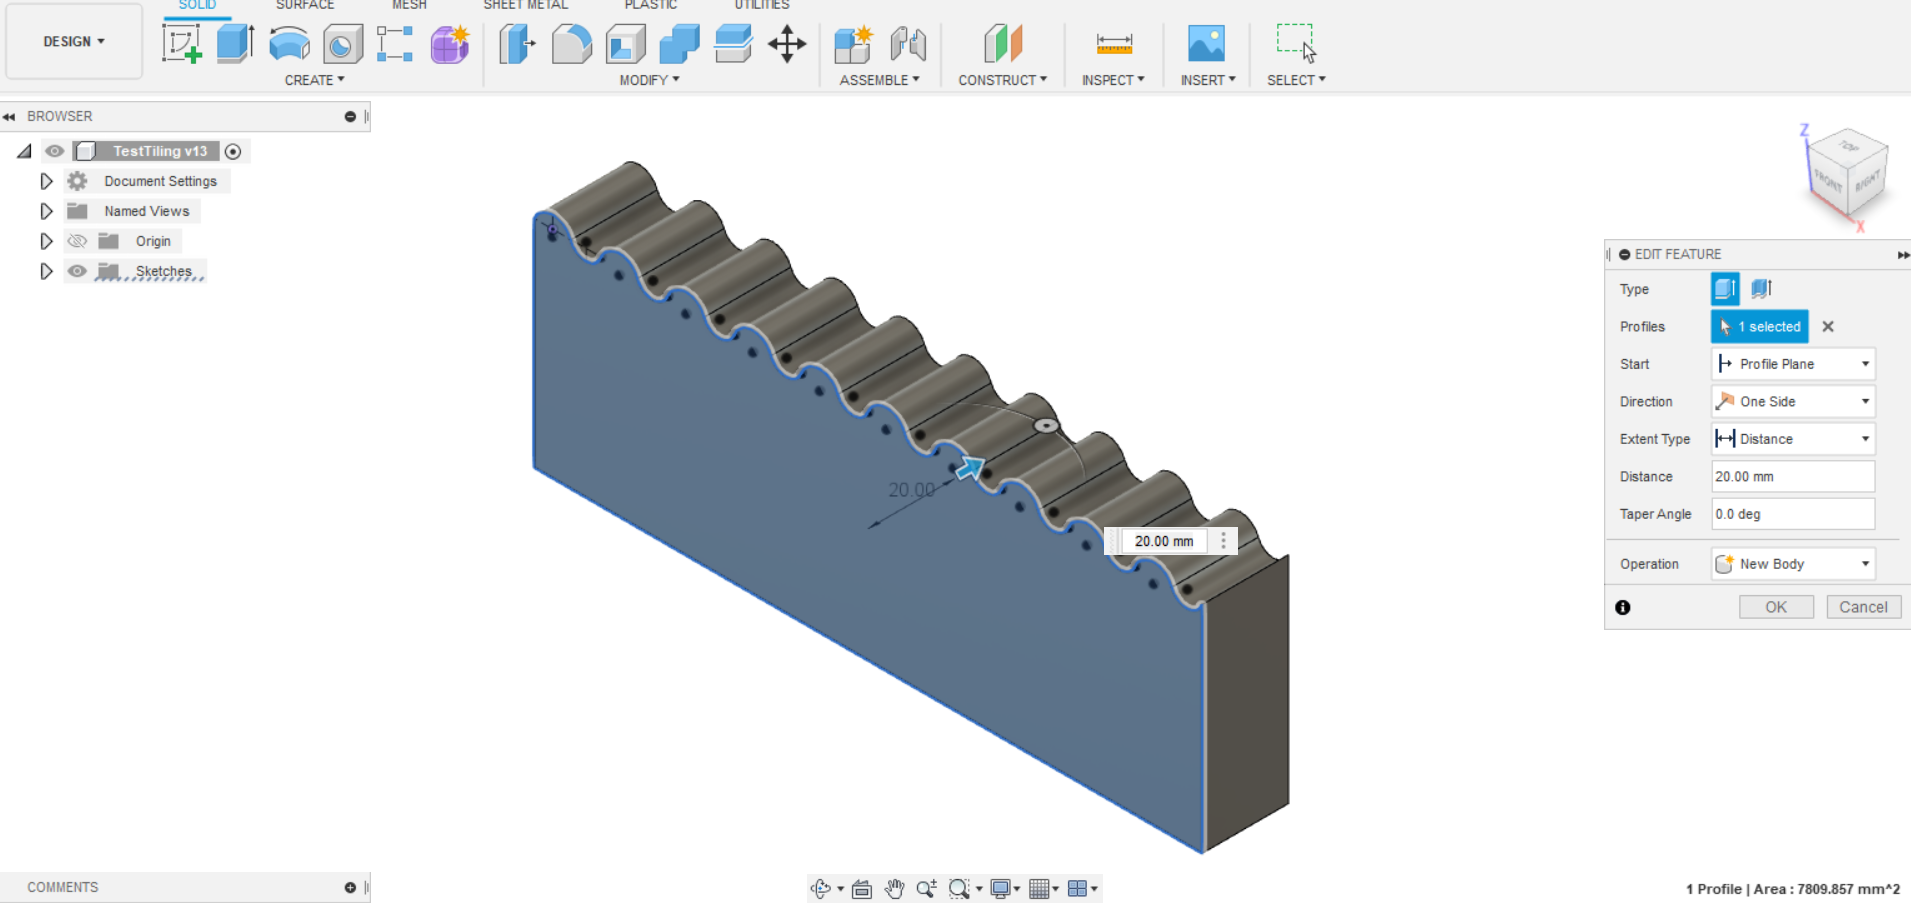Click OK in the Edit Feature dialog

(1776, 607)
